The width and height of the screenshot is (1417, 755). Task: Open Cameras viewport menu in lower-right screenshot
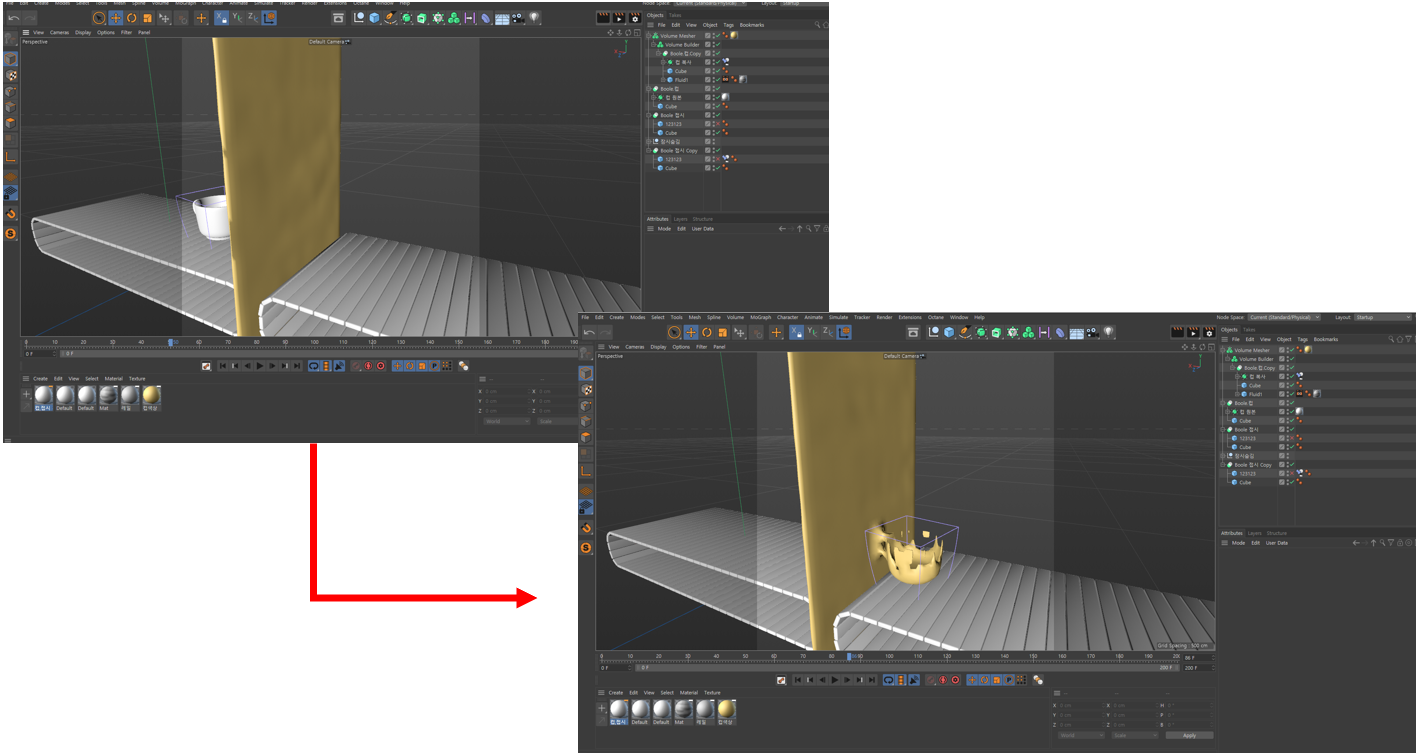[x=635, y=347]
